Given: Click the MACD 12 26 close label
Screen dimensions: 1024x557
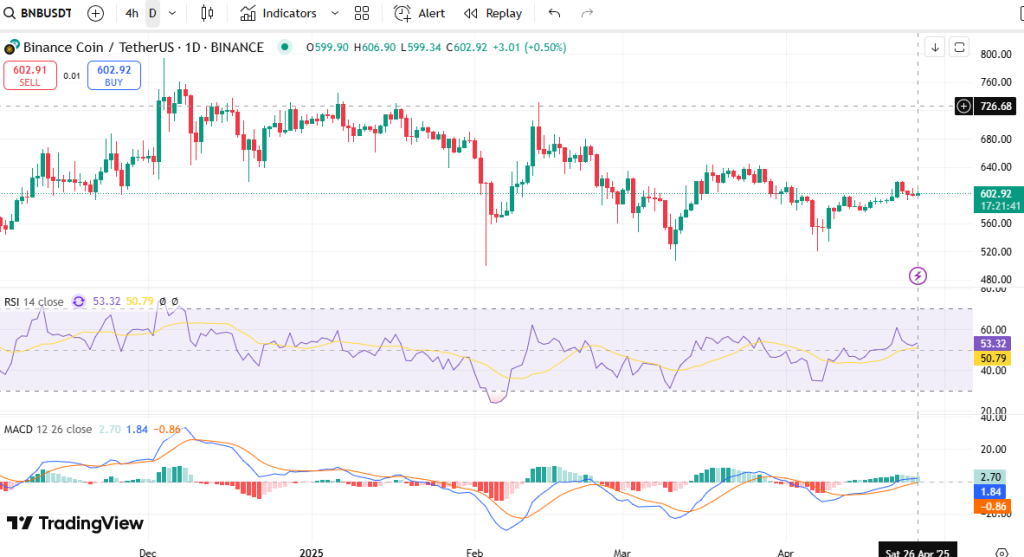Looking at the screenshot, I should coord(48,429).
